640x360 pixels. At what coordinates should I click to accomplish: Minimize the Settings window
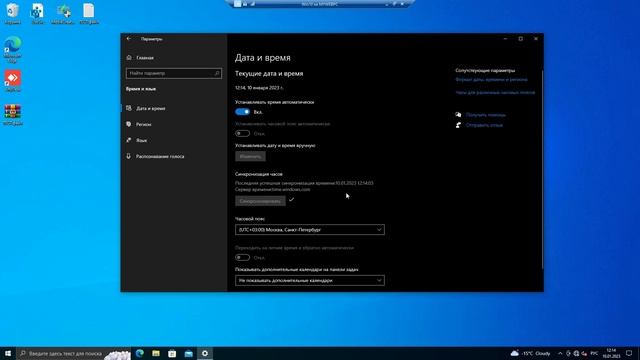point(505,39)
